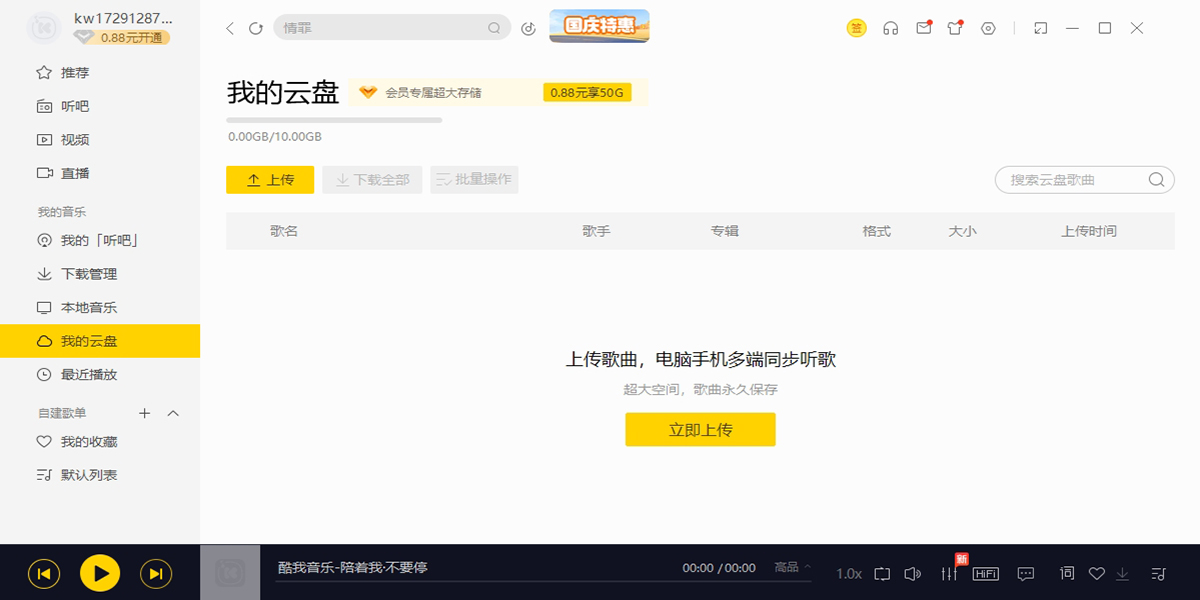Toggle the loop playback mode
This screenshot has width=1200, height=600.
[881, 574]
